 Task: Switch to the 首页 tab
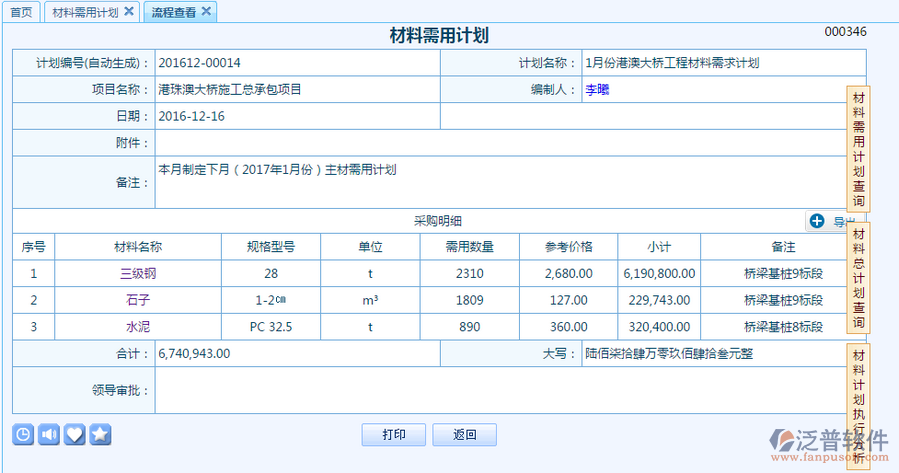21,12
